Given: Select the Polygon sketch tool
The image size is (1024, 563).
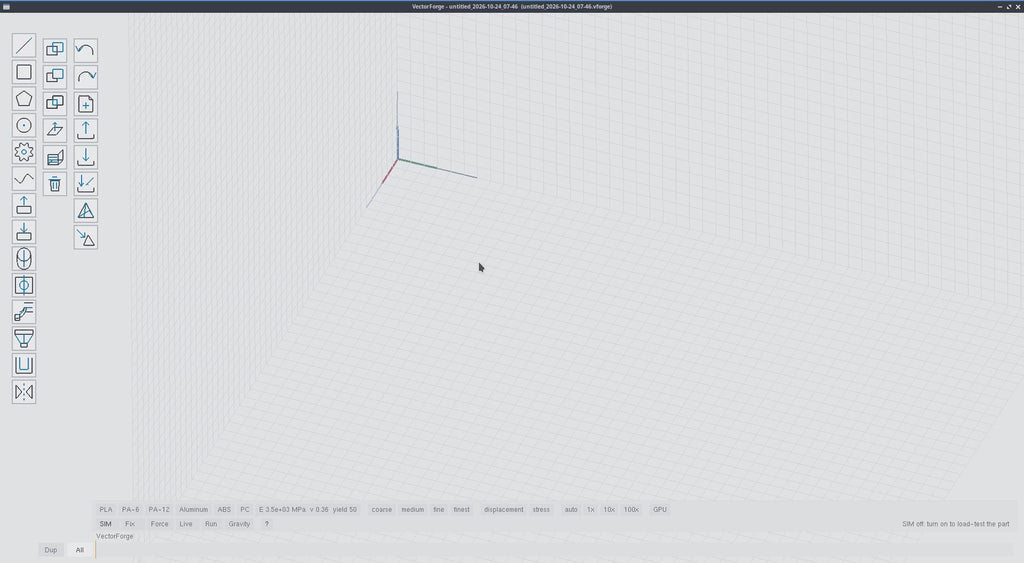Looking at the screenshot, I should point(24,99).
